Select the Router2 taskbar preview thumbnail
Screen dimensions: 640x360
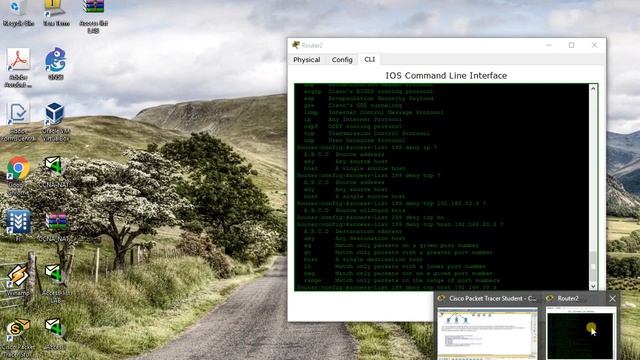[580, 334]
